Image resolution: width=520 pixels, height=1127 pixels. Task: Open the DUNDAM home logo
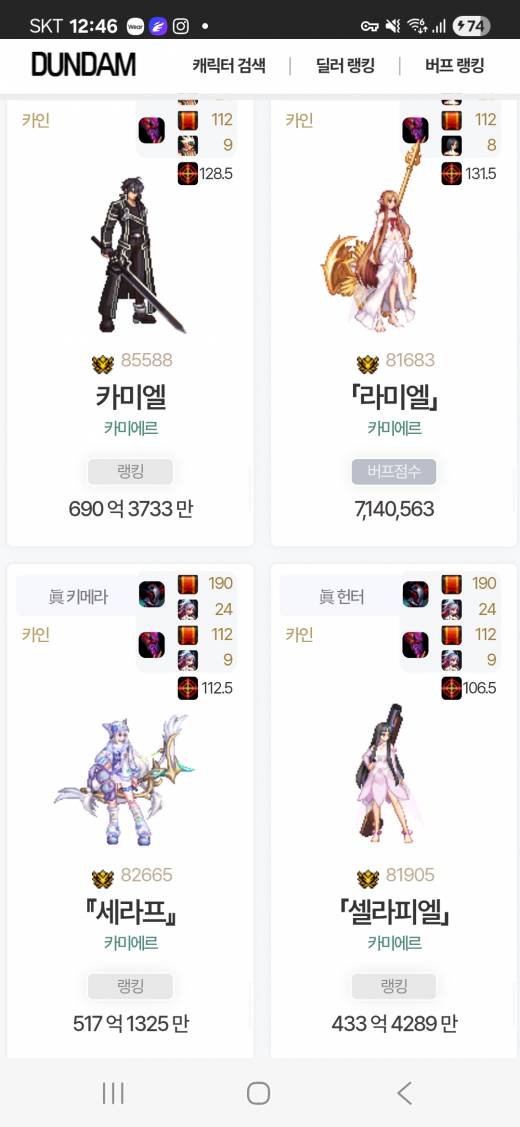pos(83,65)
